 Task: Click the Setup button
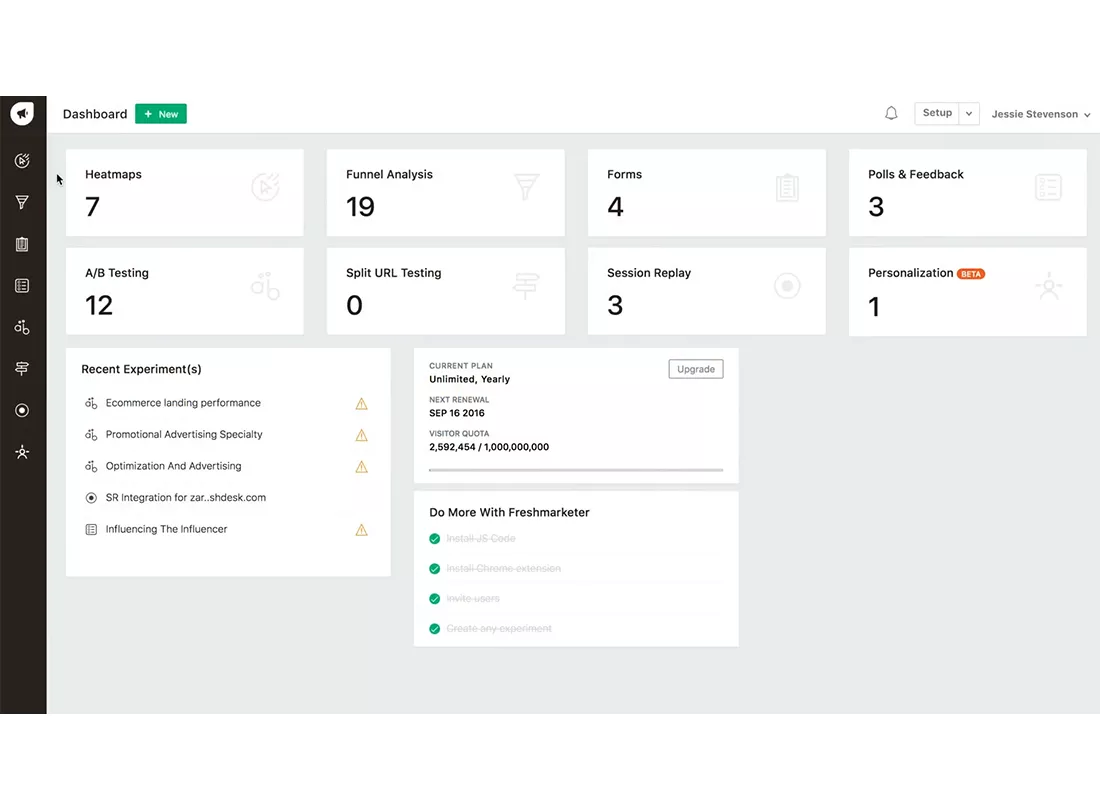[x=937, y=113]
